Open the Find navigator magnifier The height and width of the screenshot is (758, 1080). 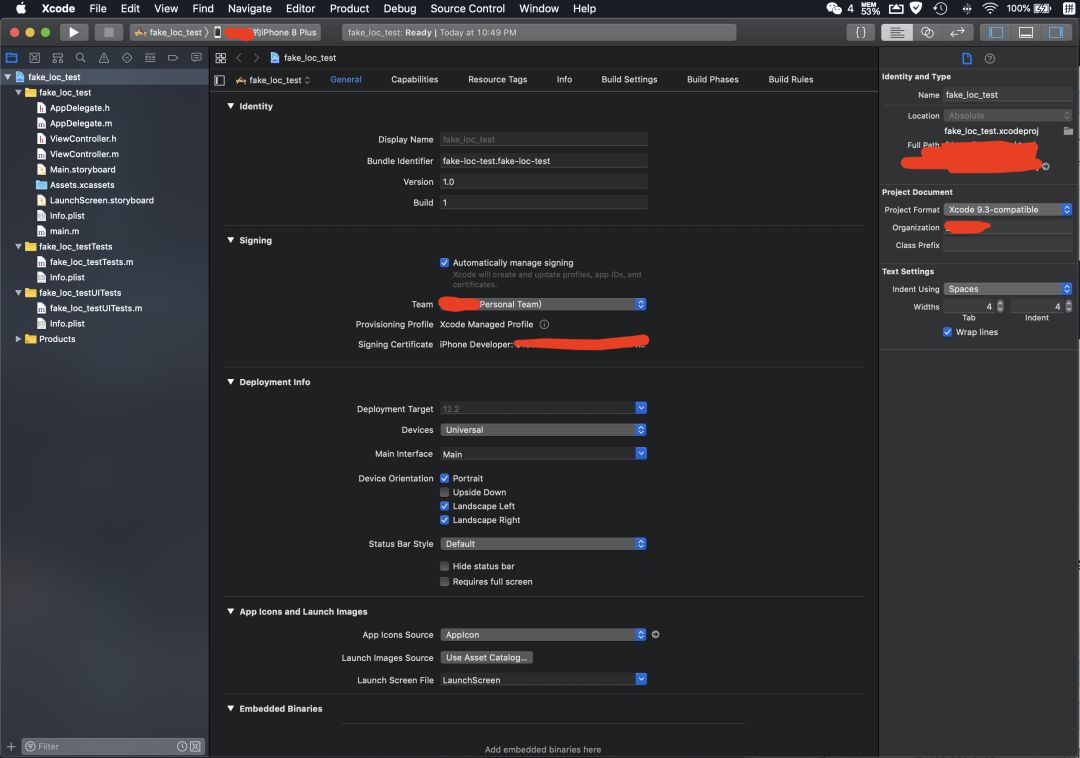tap(81, 58)
